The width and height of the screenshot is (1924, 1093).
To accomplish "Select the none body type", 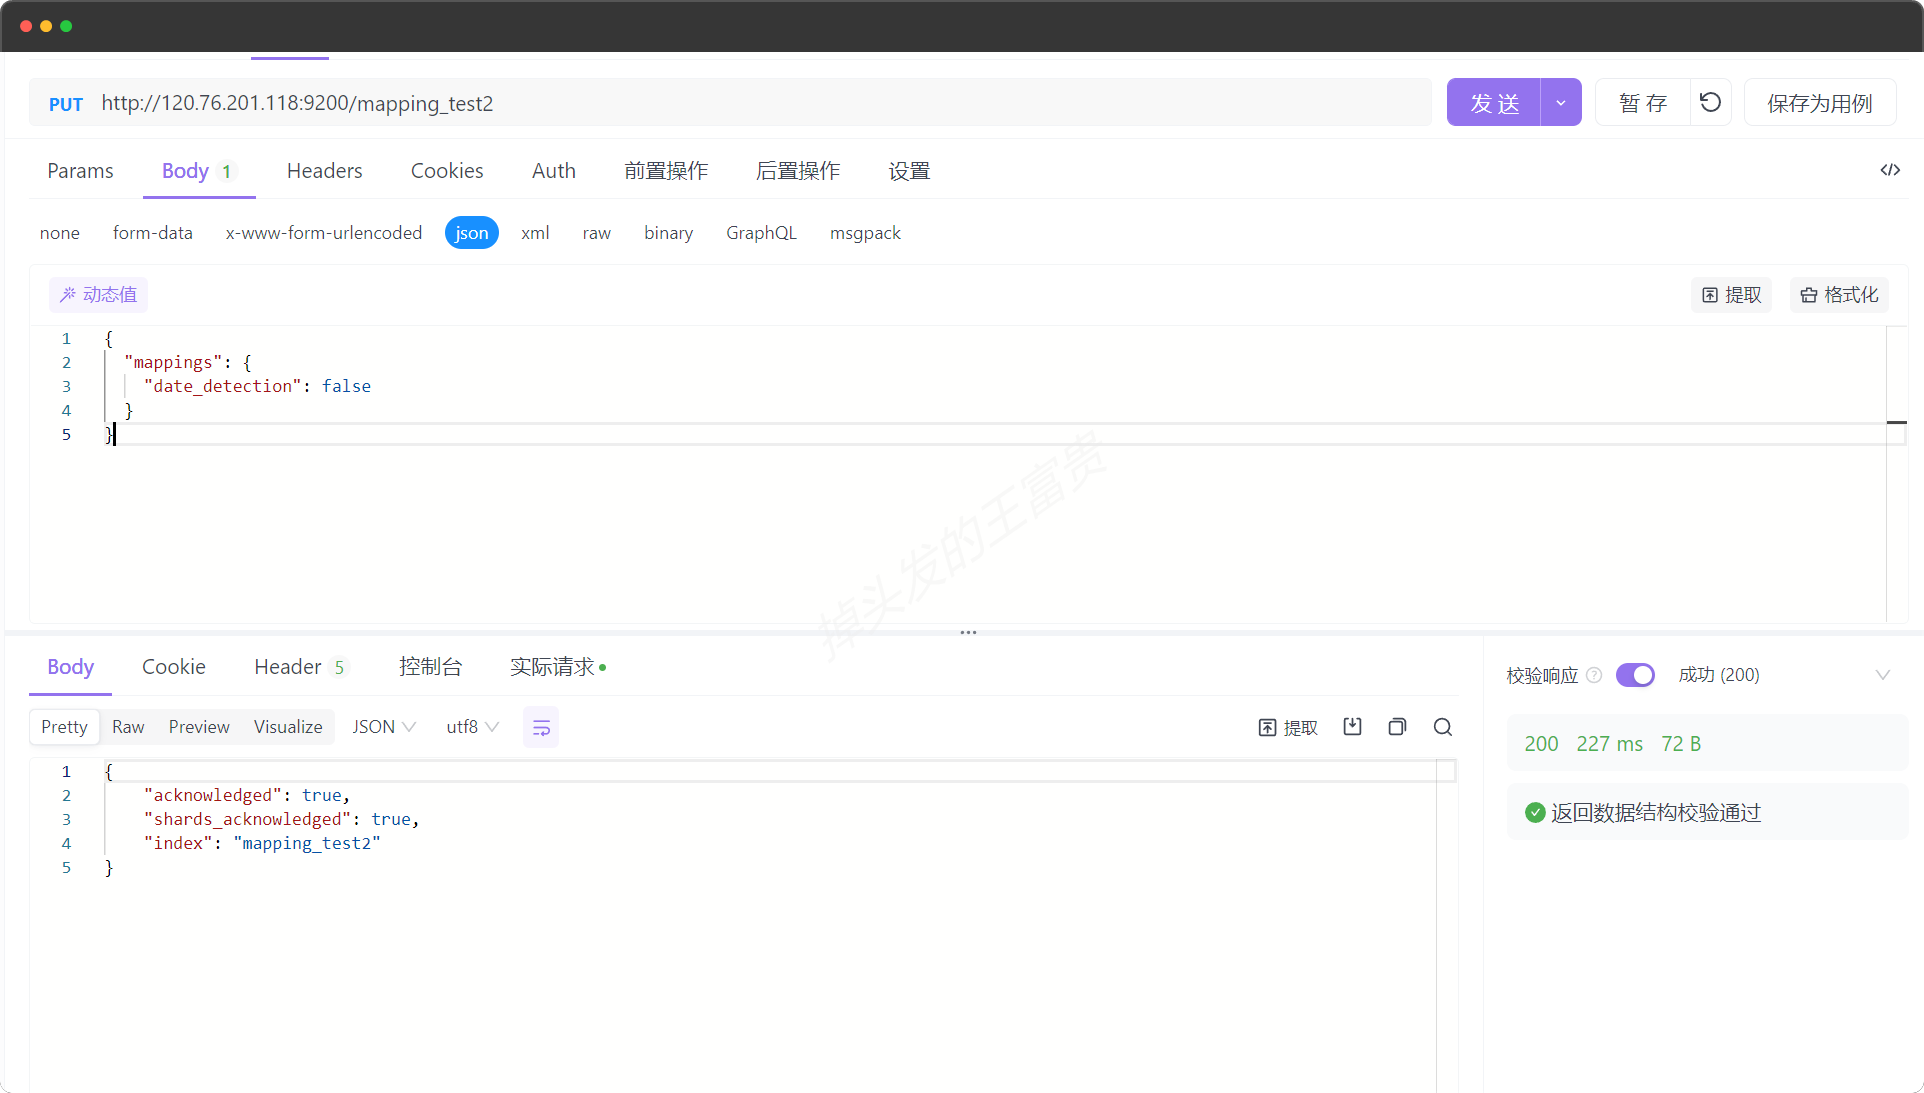I will pyautogui.click(x=60, y=233).
